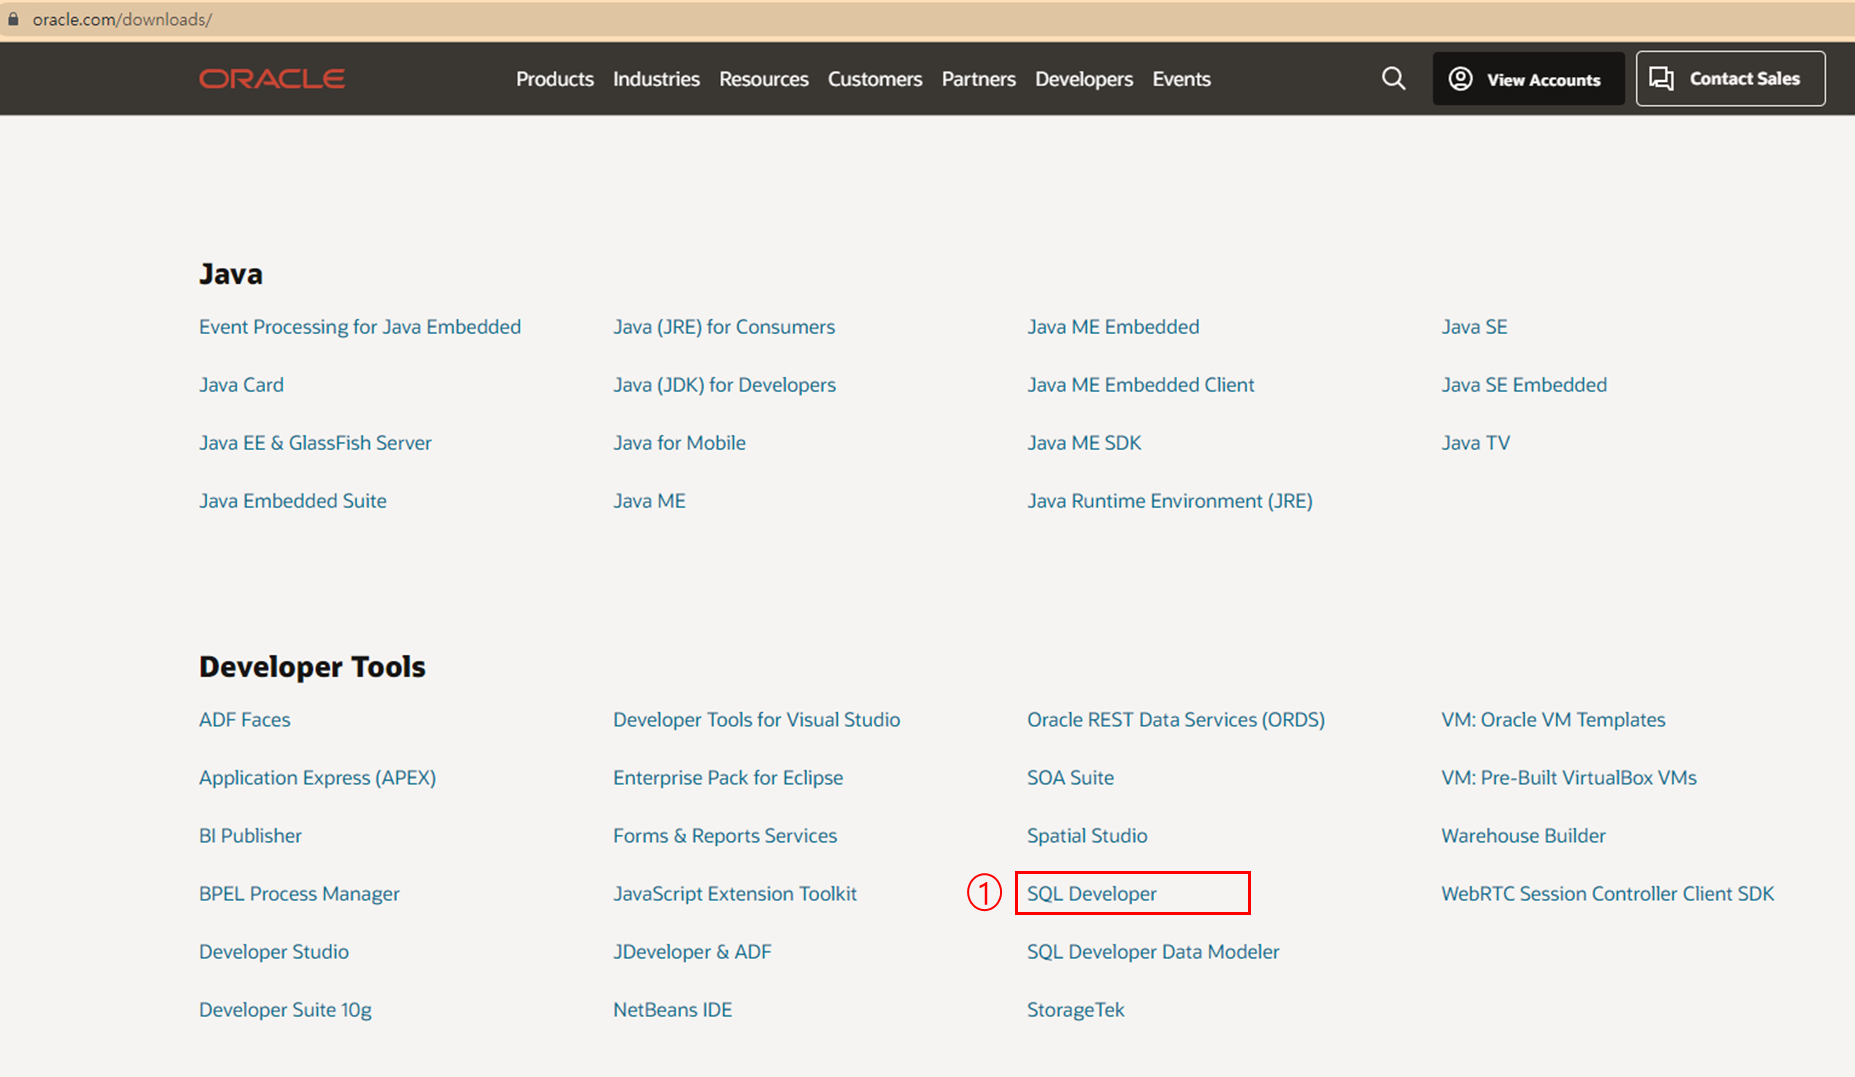Open Java EE & GlassFish Server link
This screenshot has height=1077, width=1855.
click(x=315, y=443)
